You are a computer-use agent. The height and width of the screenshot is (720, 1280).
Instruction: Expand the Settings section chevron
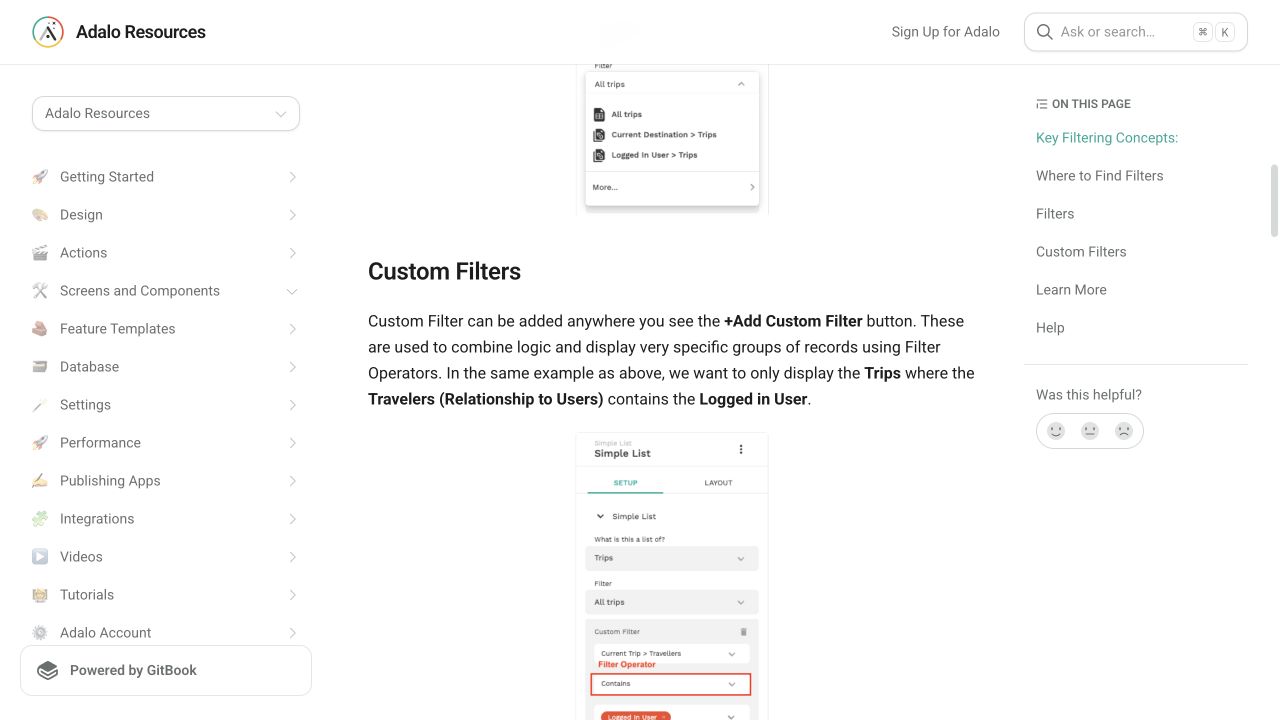[292, 405]
